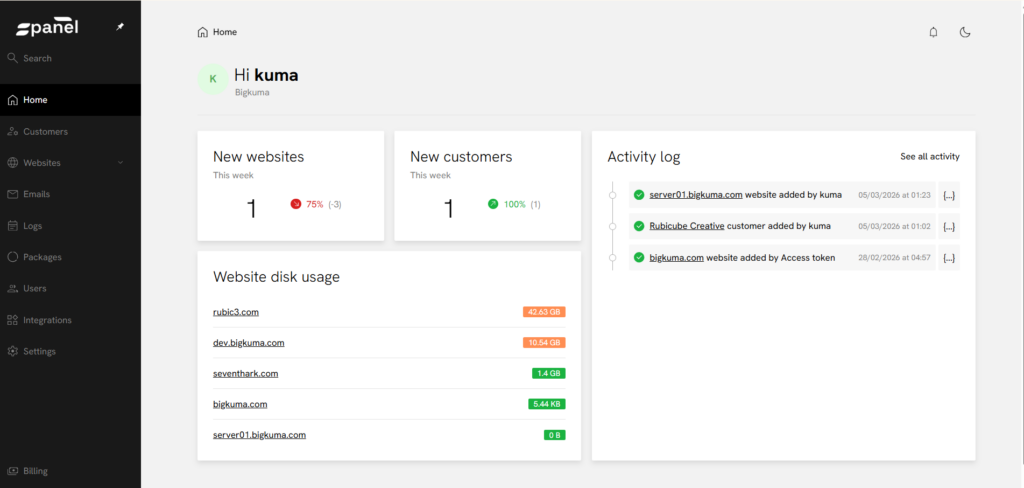Click the 42.63 GB orange usage badge
The width and height of the screenshot is (1024, 488).
click(544, 312)
